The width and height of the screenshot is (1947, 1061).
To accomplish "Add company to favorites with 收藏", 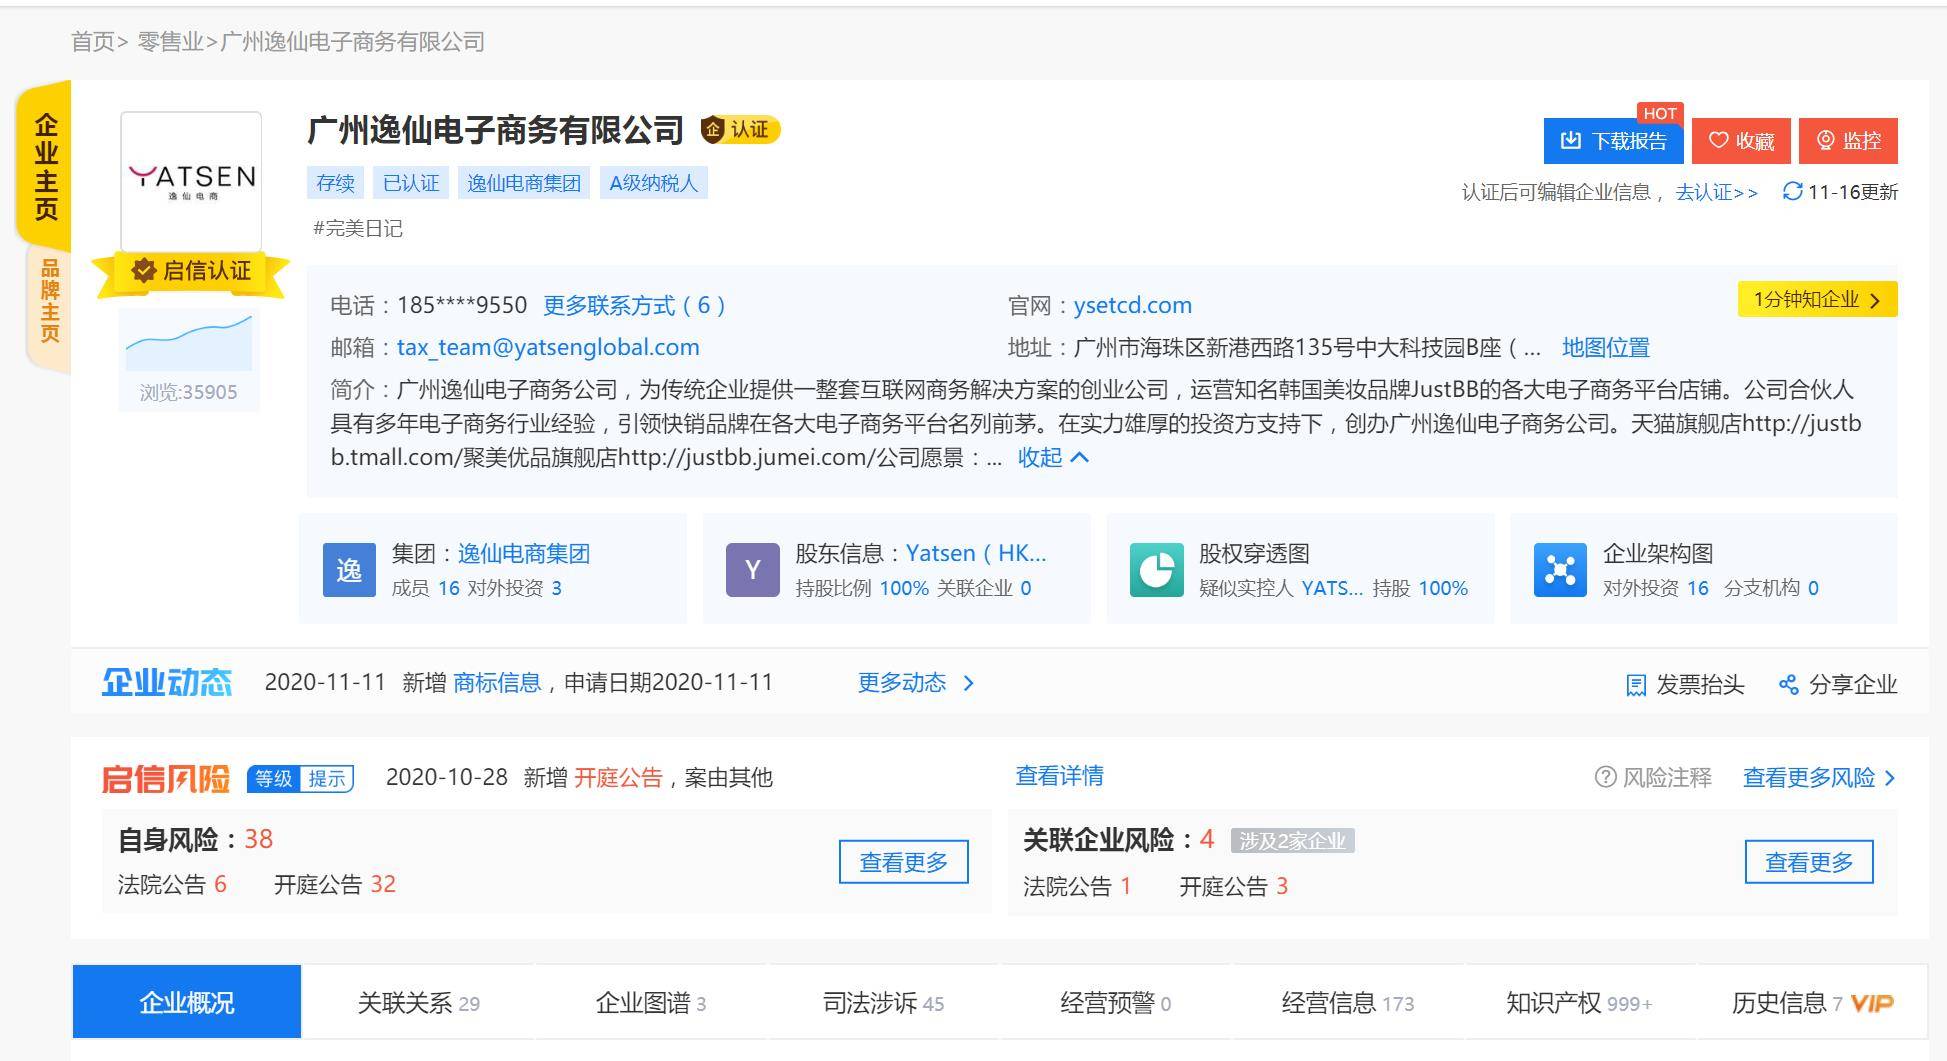I will (x=1741, y=141).
